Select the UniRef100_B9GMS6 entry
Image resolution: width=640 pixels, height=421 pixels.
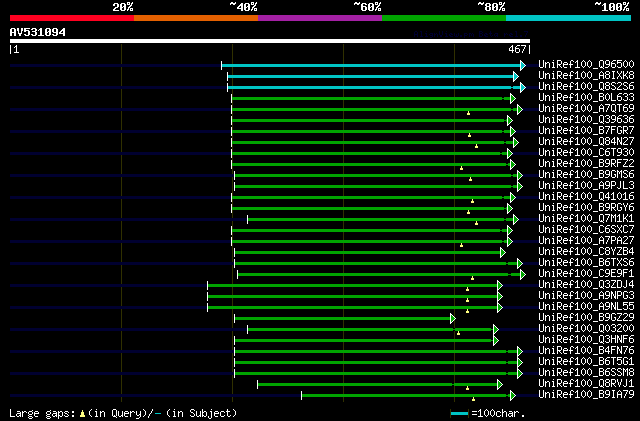(586, 175)
